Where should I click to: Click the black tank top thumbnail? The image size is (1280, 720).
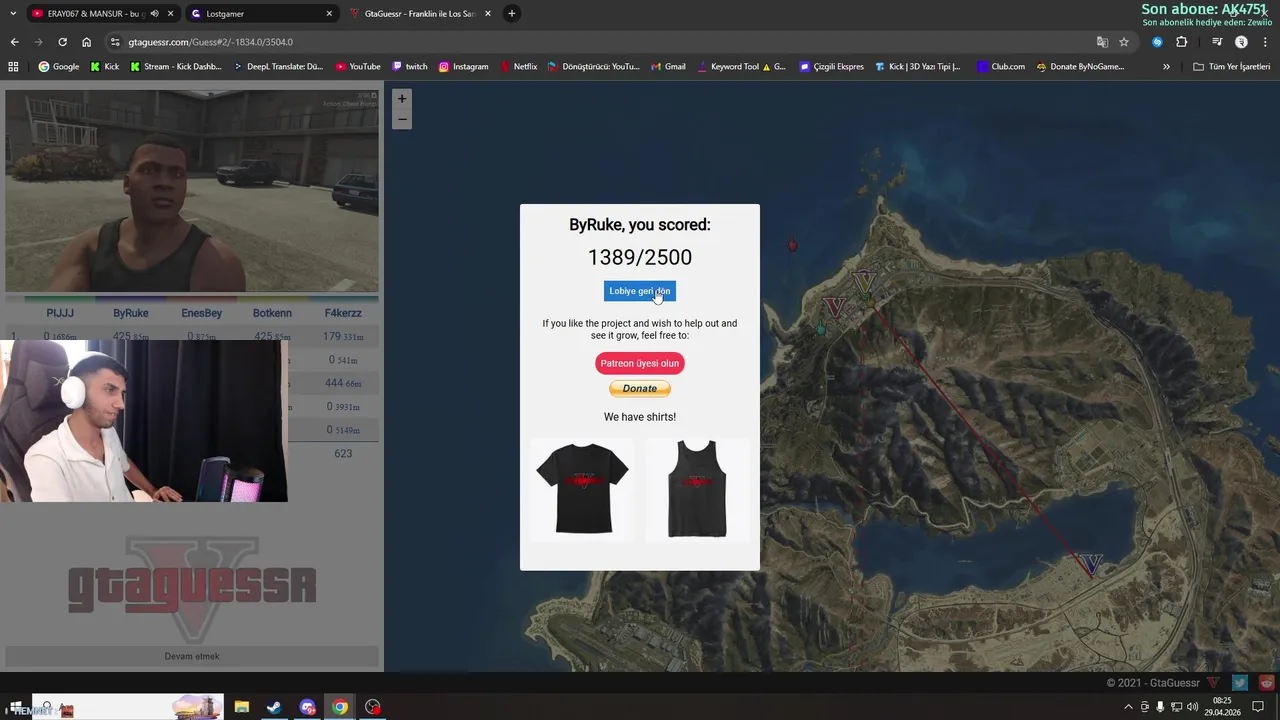[697, 490]
